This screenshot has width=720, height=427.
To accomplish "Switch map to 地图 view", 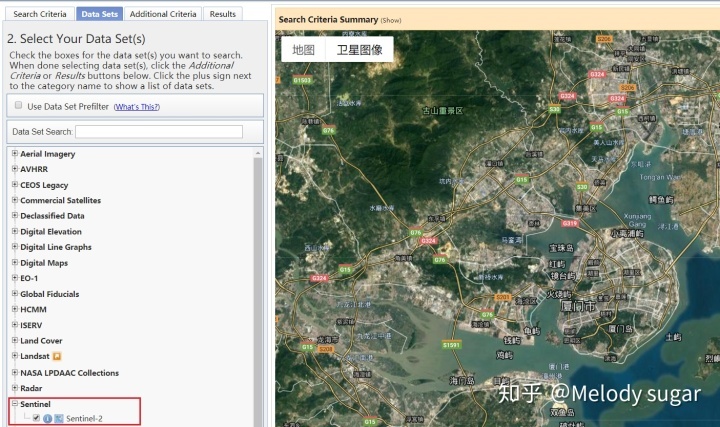I will pos(304,50).
